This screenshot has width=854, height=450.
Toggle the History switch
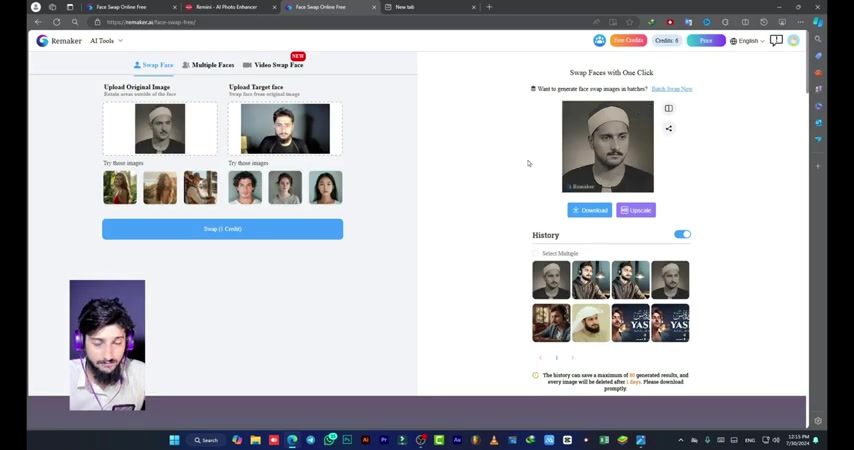point(682,234)
